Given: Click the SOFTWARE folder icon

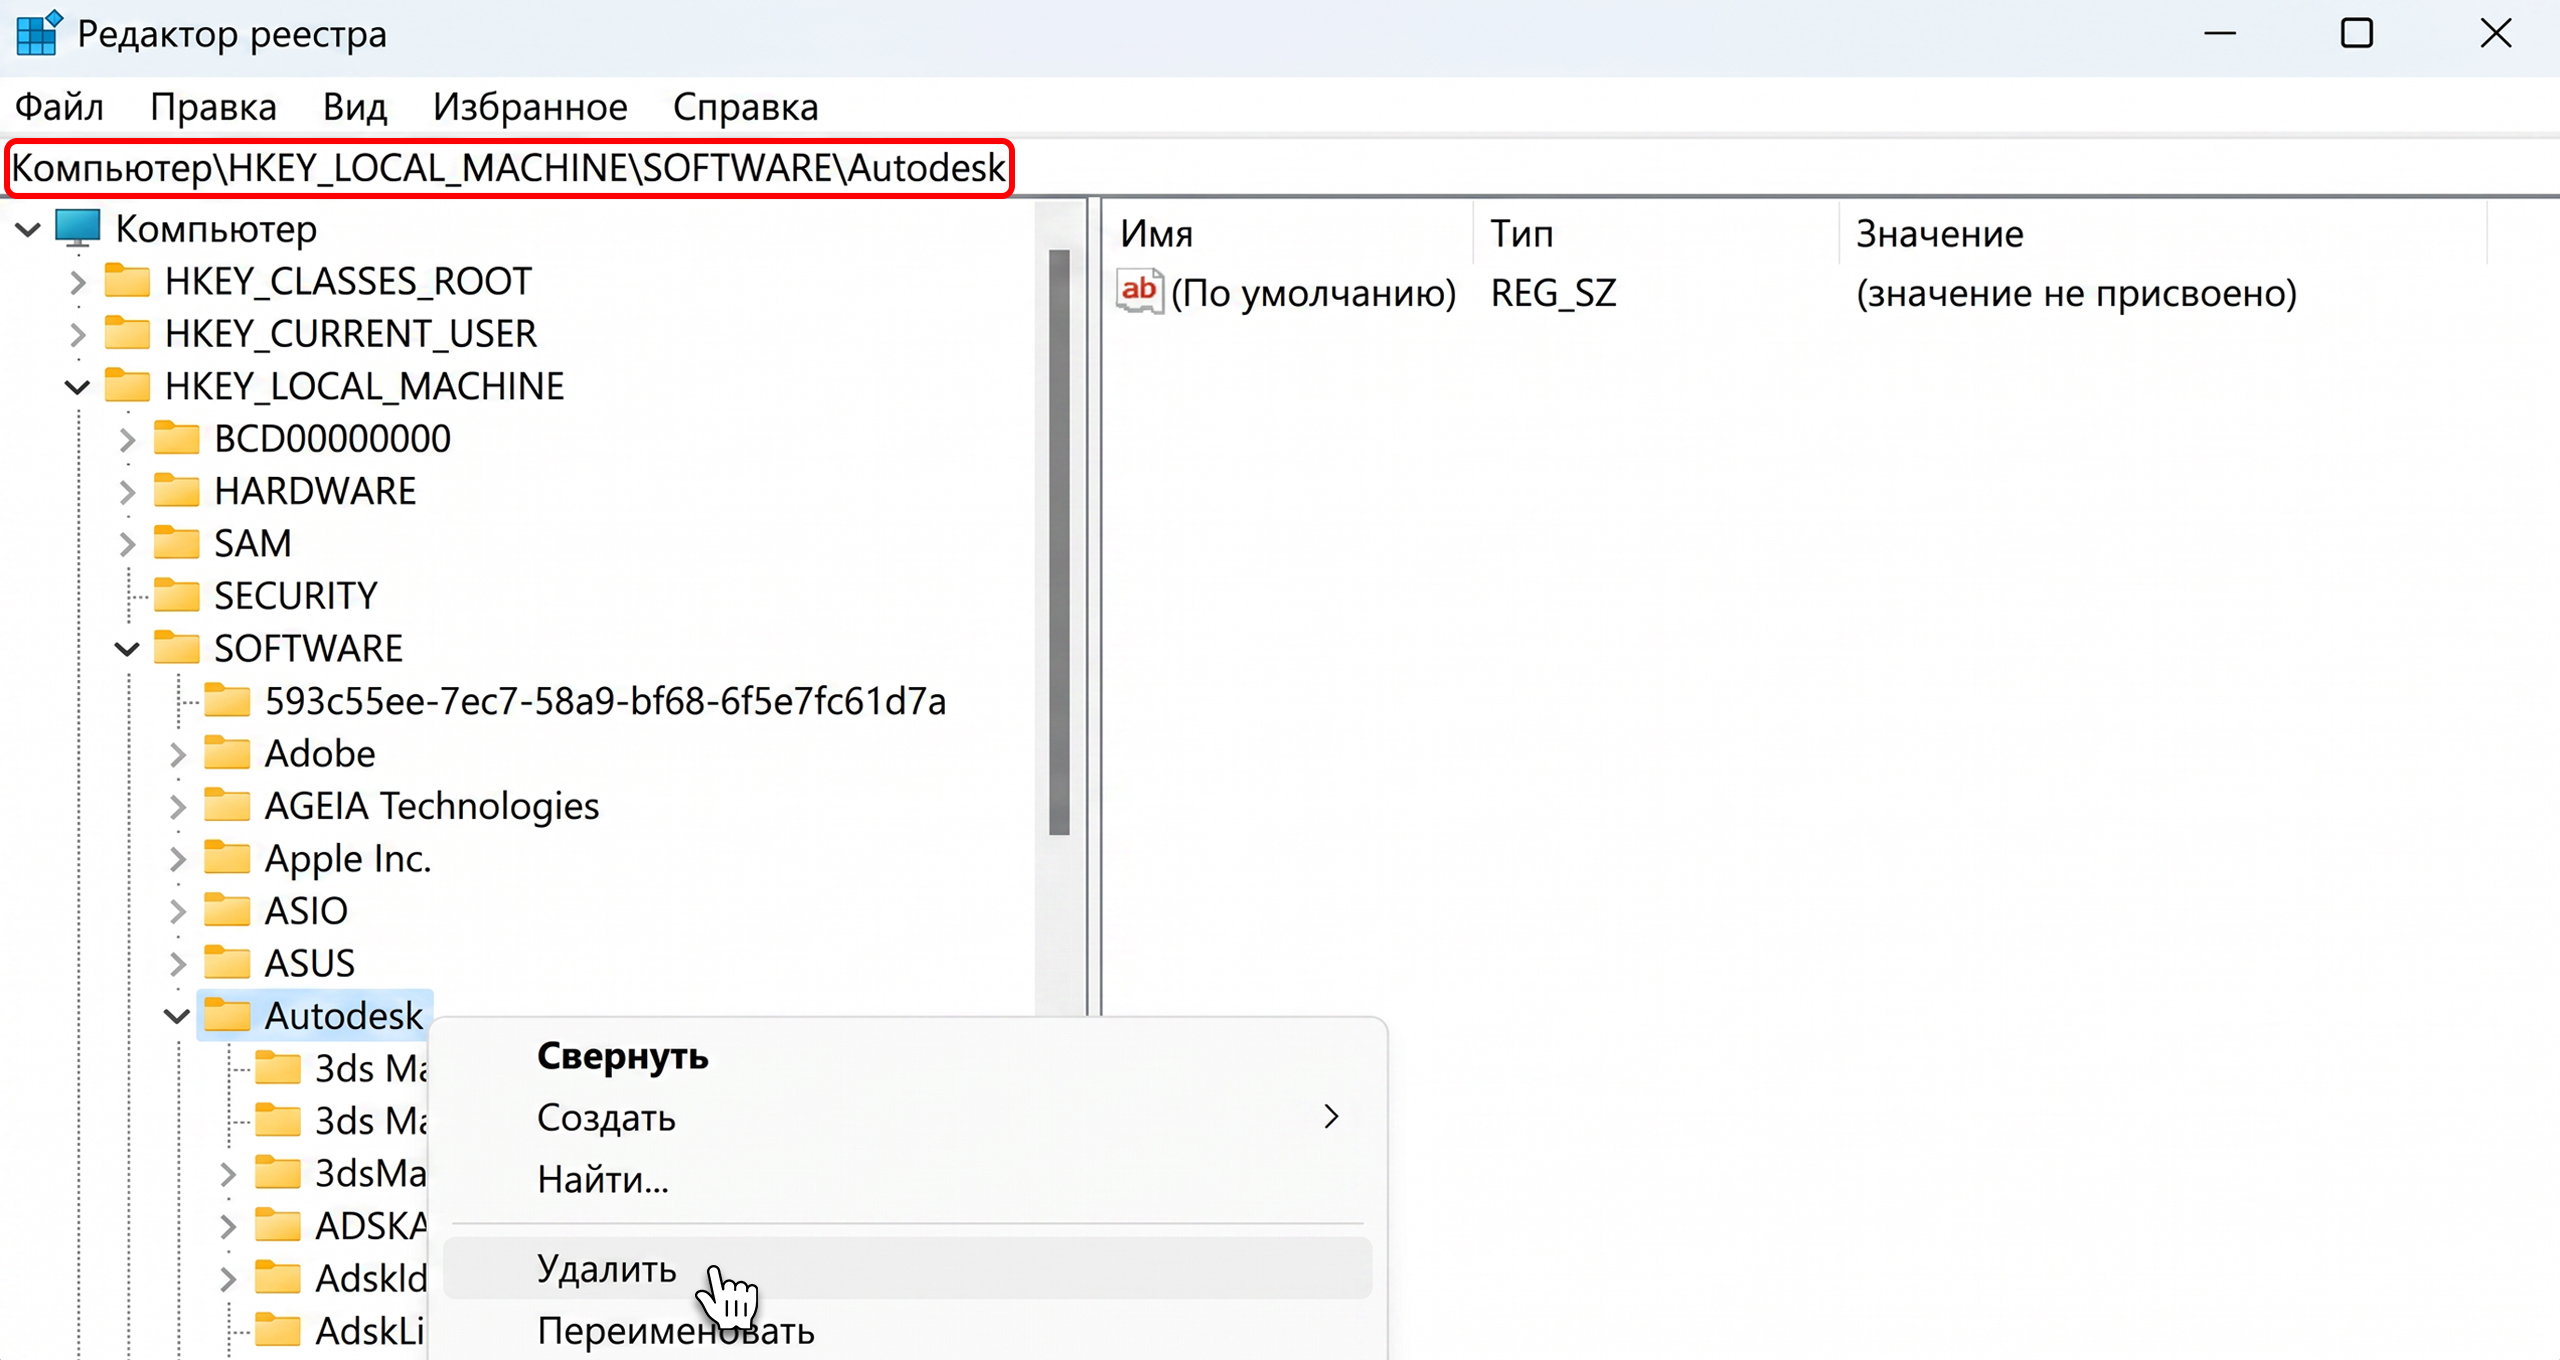Looking at the screenshot, I should coord(177,648).
